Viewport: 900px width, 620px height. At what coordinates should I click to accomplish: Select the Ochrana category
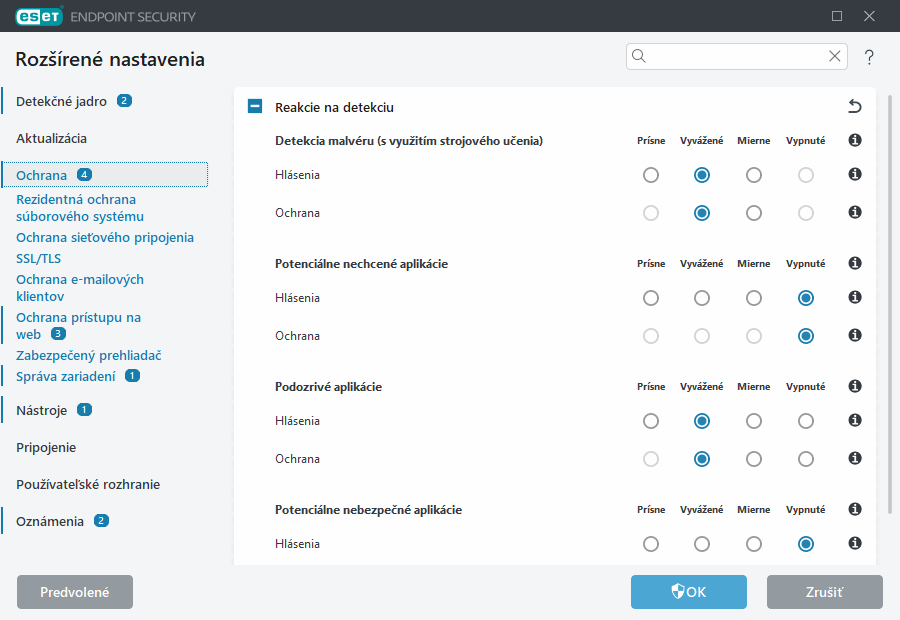pos(104,175)
